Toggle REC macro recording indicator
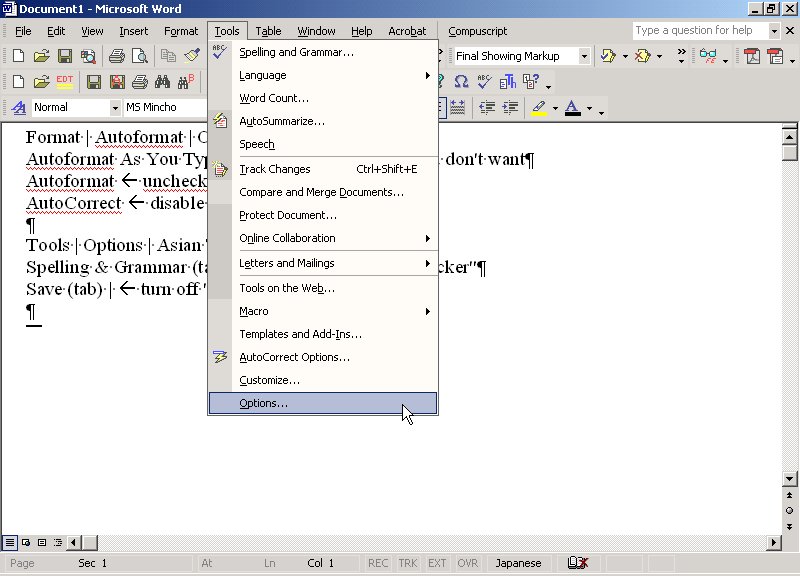The height and width of the screenshot is (576, 800). click(379, 563)
